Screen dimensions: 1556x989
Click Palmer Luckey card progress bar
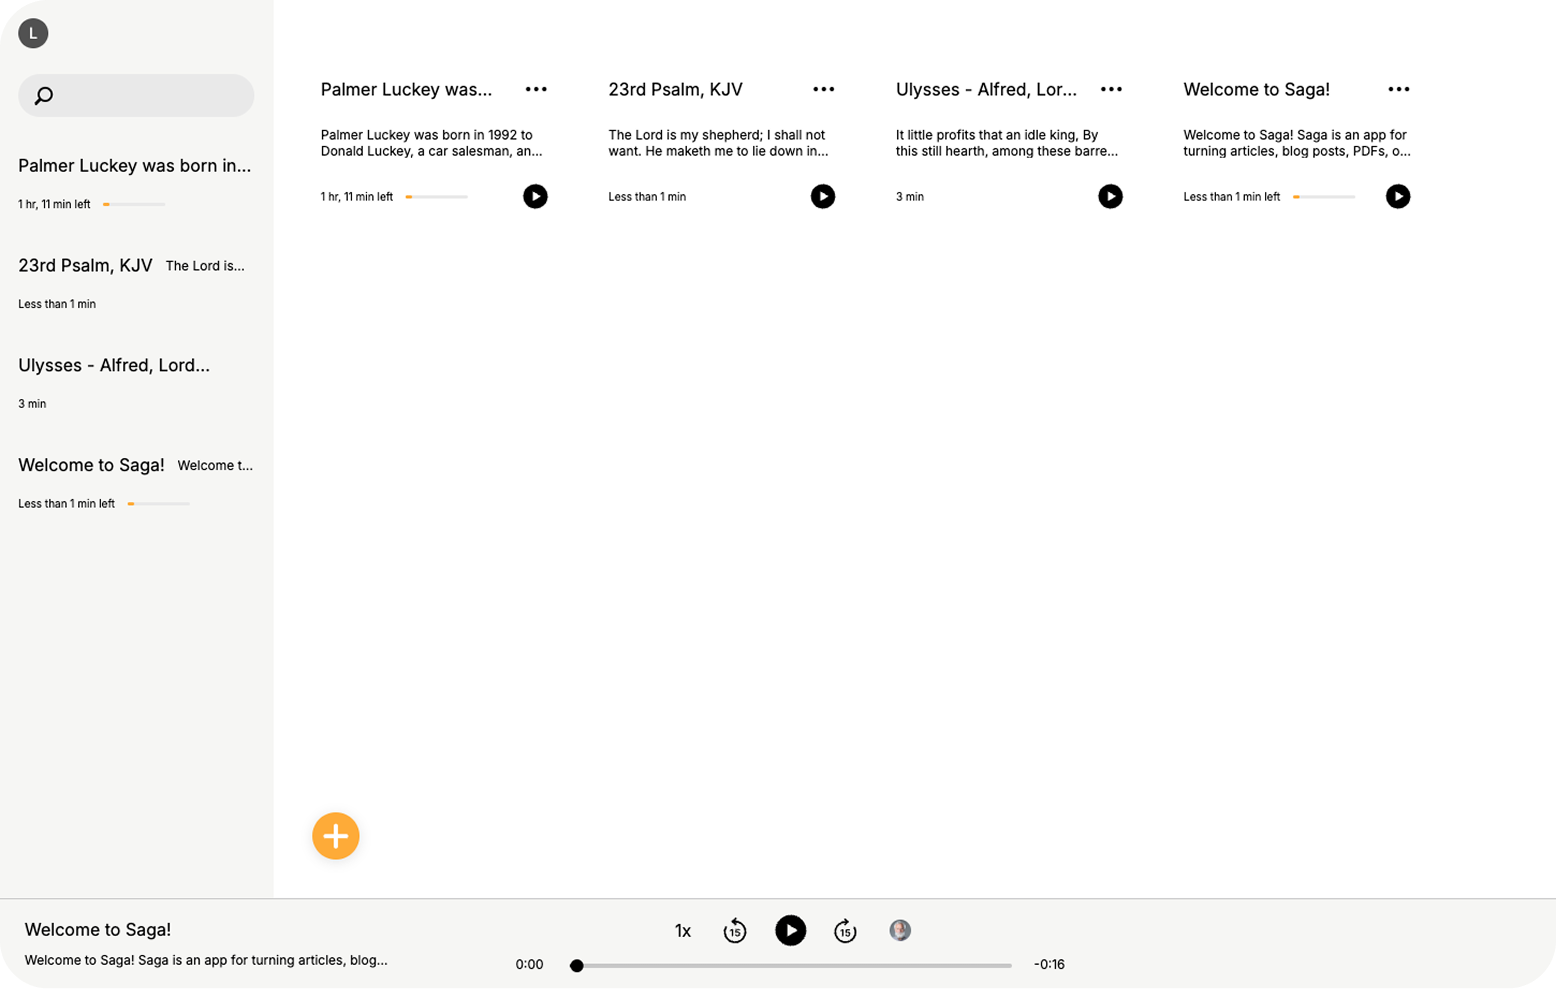(x=436, y=197)
